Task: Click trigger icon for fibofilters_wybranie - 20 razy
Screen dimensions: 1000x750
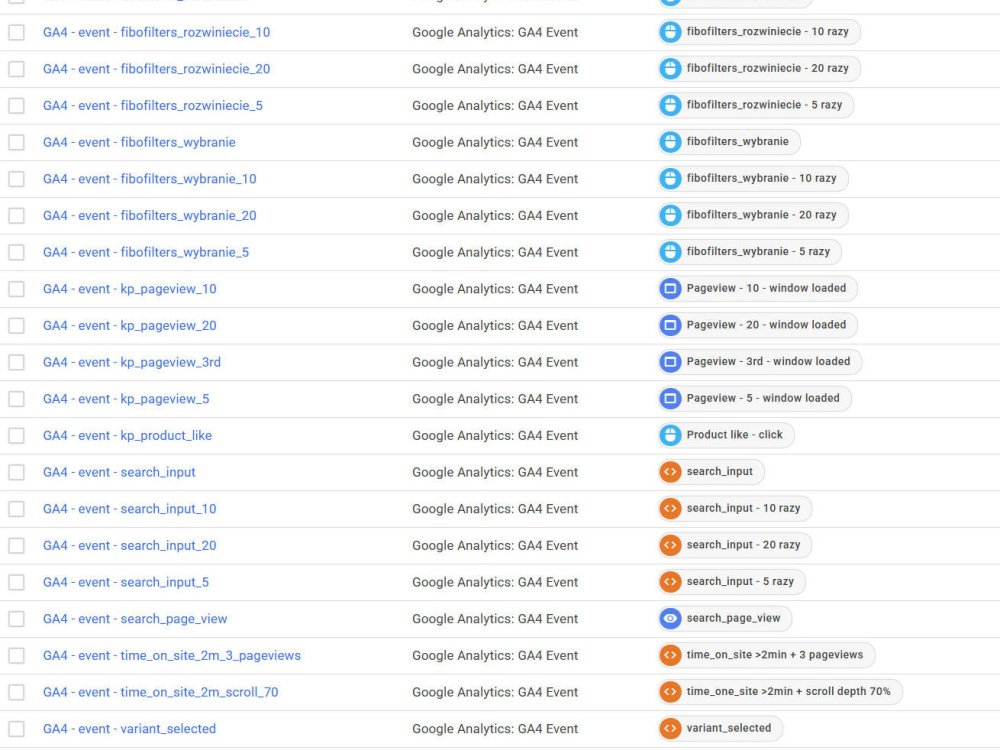Action: pos(670,216)
